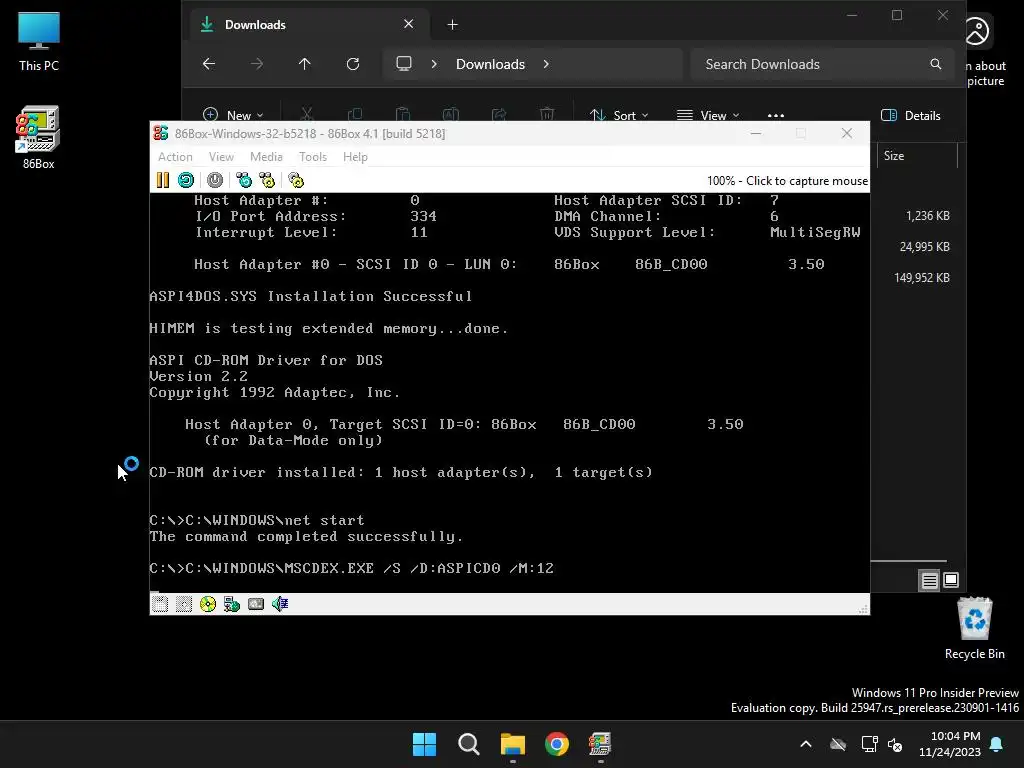Click the gray hard disk status icon
The width and height of the screenshot is (1024, 768).
tap(256, 604)
